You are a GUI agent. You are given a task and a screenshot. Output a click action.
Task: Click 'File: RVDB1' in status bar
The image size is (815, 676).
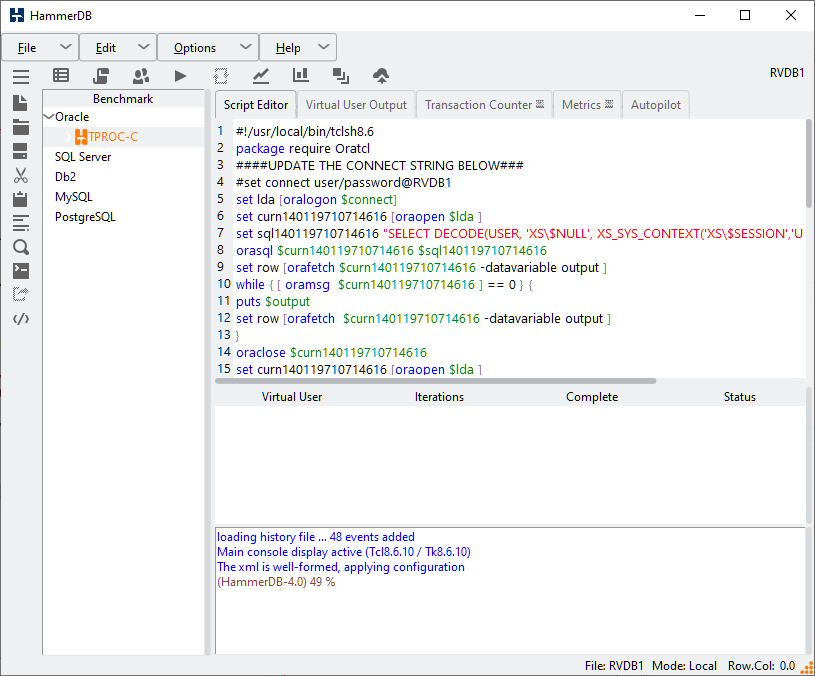[x=614, y=666]
